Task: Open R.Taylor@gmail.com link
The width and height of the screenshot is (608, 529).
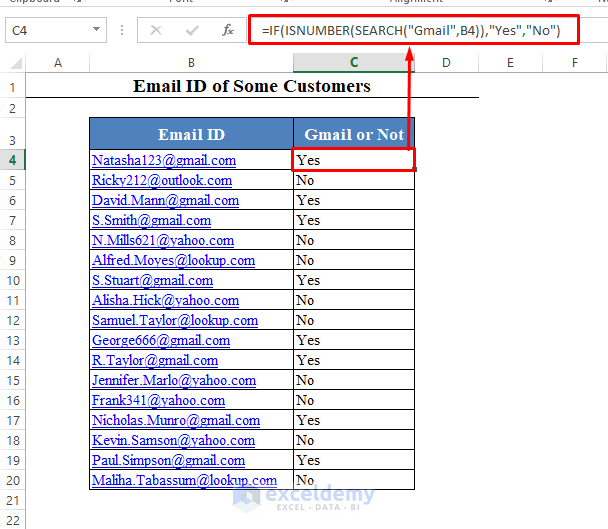Action: point(155,361)
